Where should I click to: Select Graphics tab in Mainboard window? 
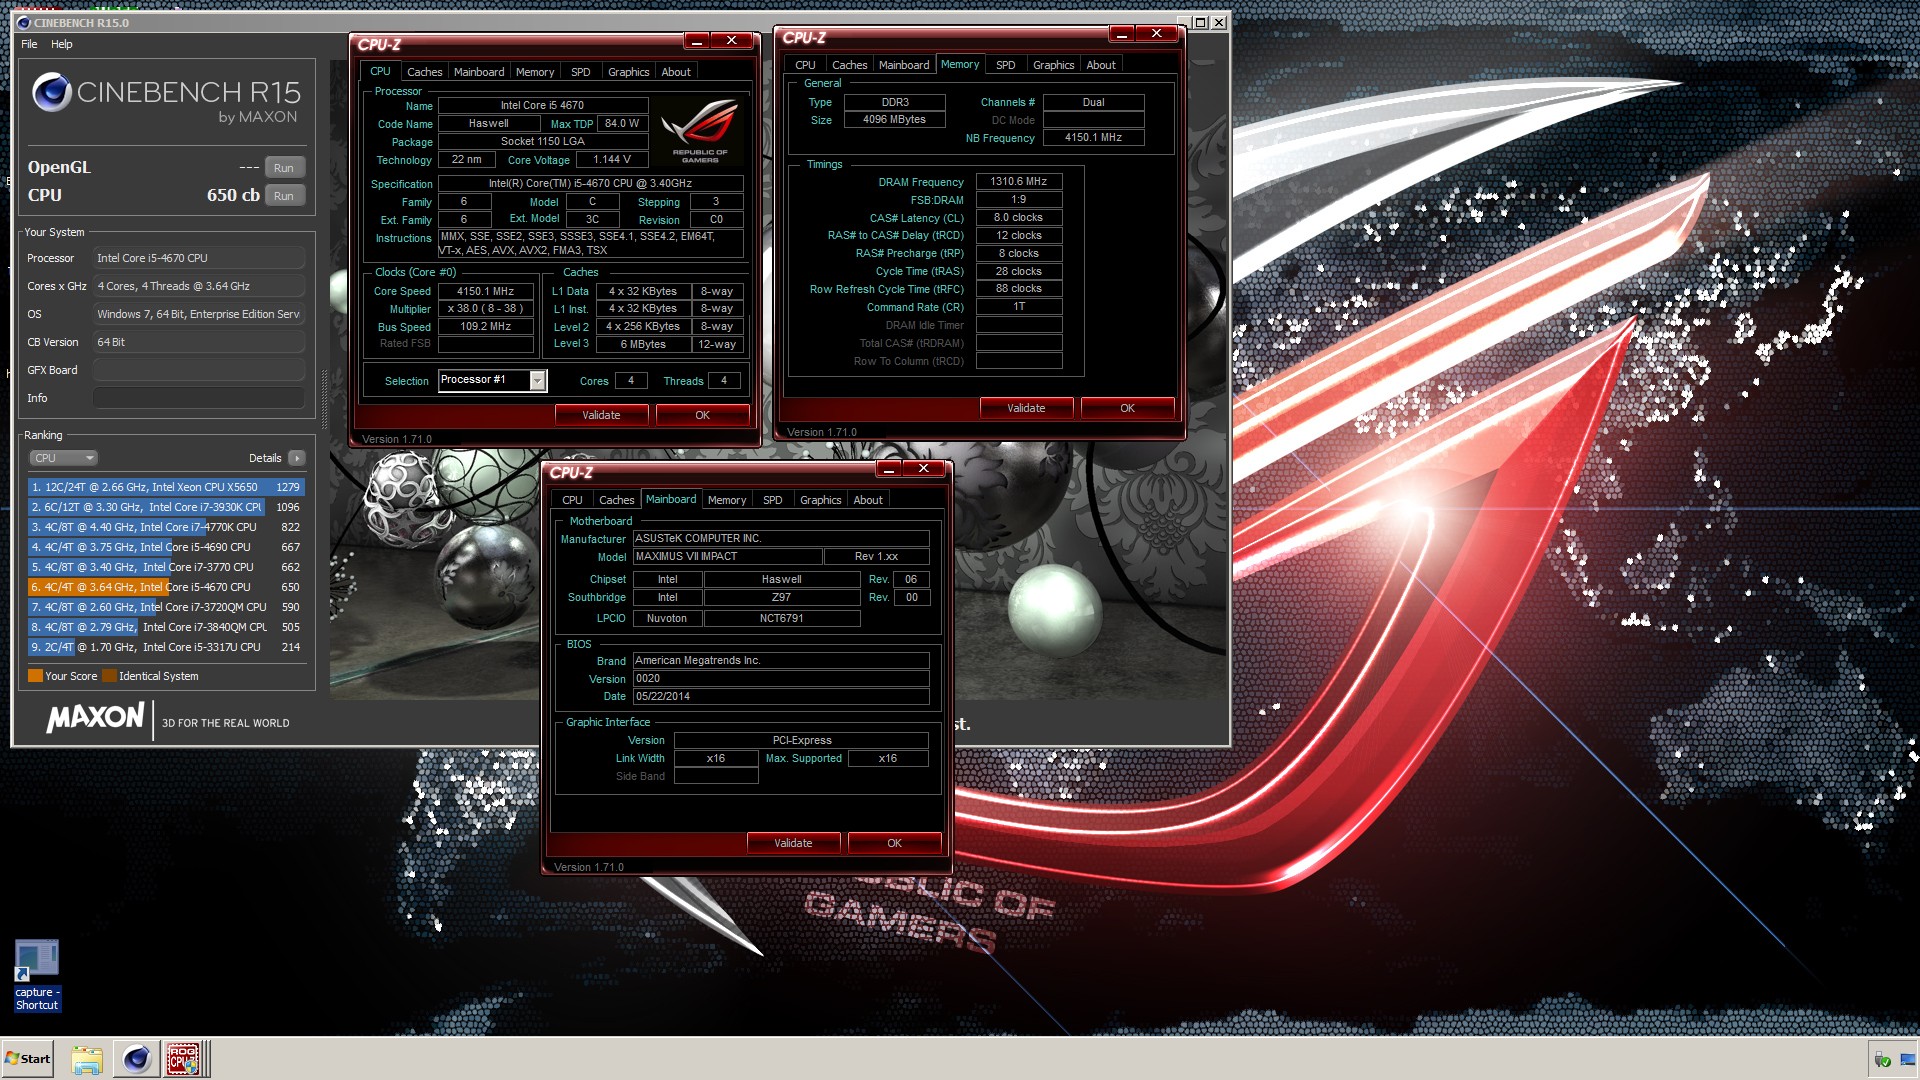821,500
